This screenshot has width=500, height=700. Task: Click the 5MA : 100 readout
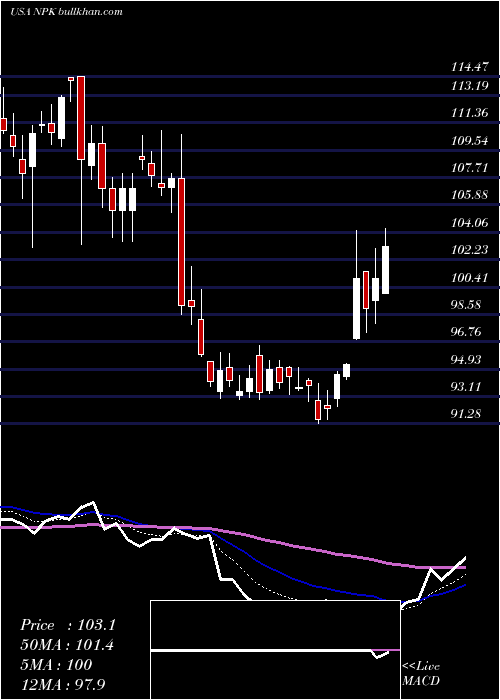pos(56,665)
